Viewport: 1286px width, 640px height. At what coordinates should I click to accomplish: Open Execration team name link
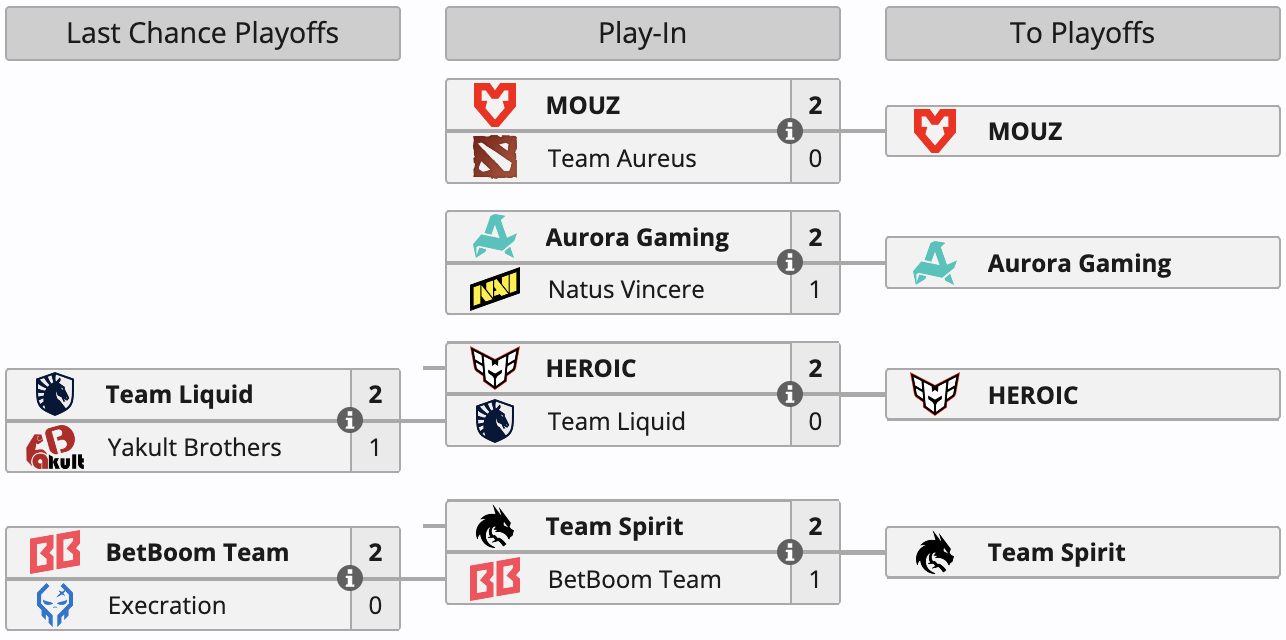pos(167,606)
